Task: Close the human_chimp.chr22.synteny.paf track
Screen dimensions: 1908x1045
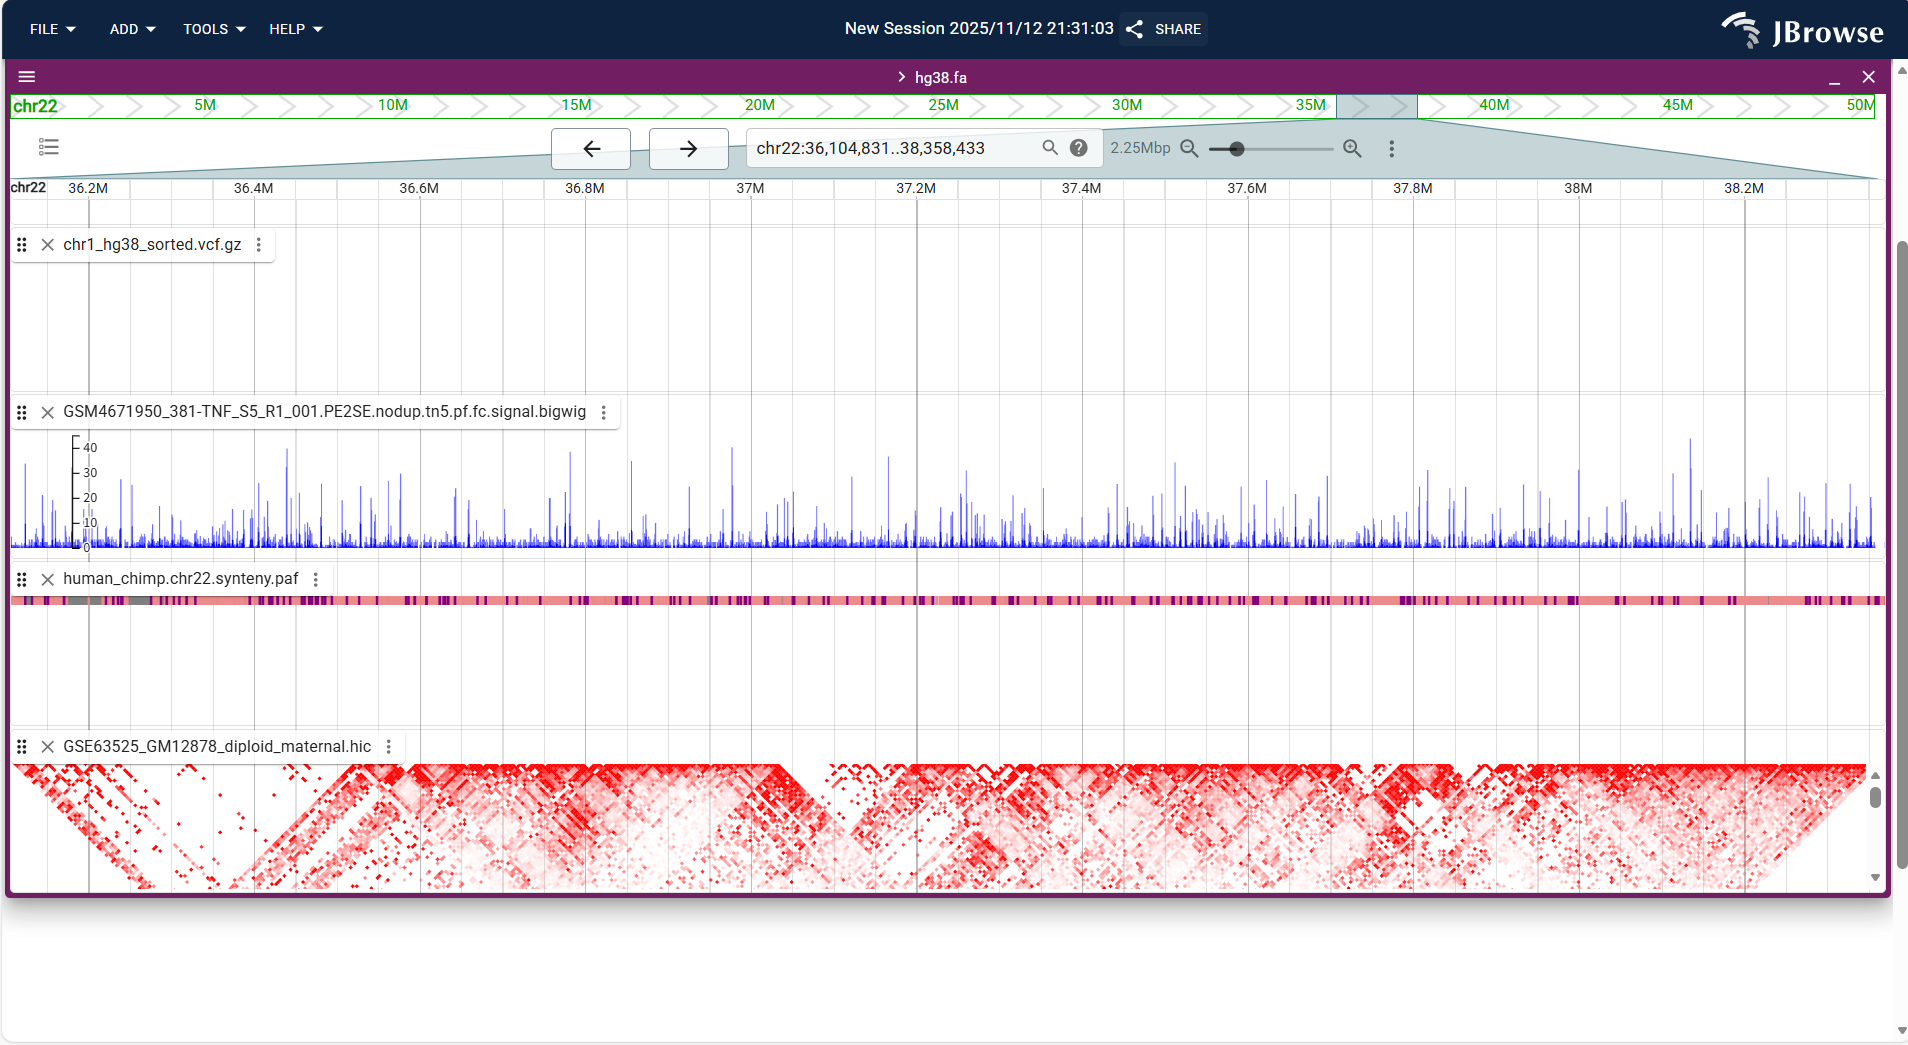Action: point(47,579)
